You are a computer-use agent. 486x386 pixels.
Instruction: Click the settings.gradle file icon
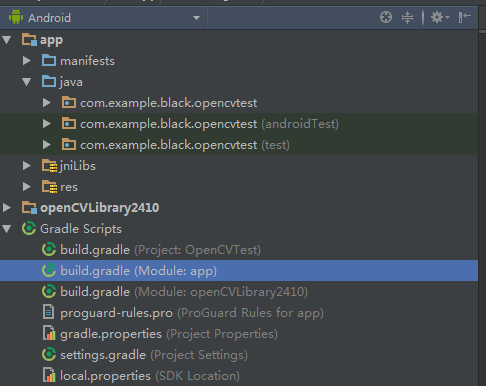click(49, 354)
